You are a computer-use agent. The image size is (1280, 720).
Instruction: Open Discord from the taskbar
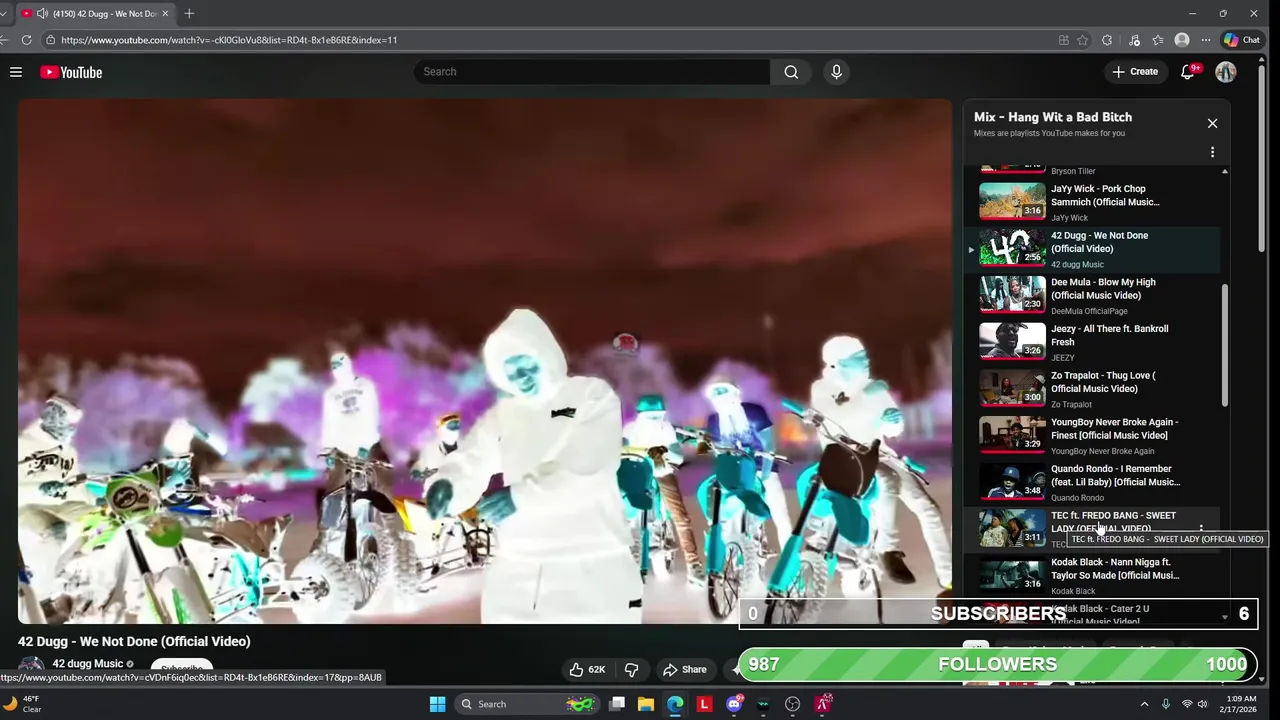pyautogui.click(x=734, y=704)
